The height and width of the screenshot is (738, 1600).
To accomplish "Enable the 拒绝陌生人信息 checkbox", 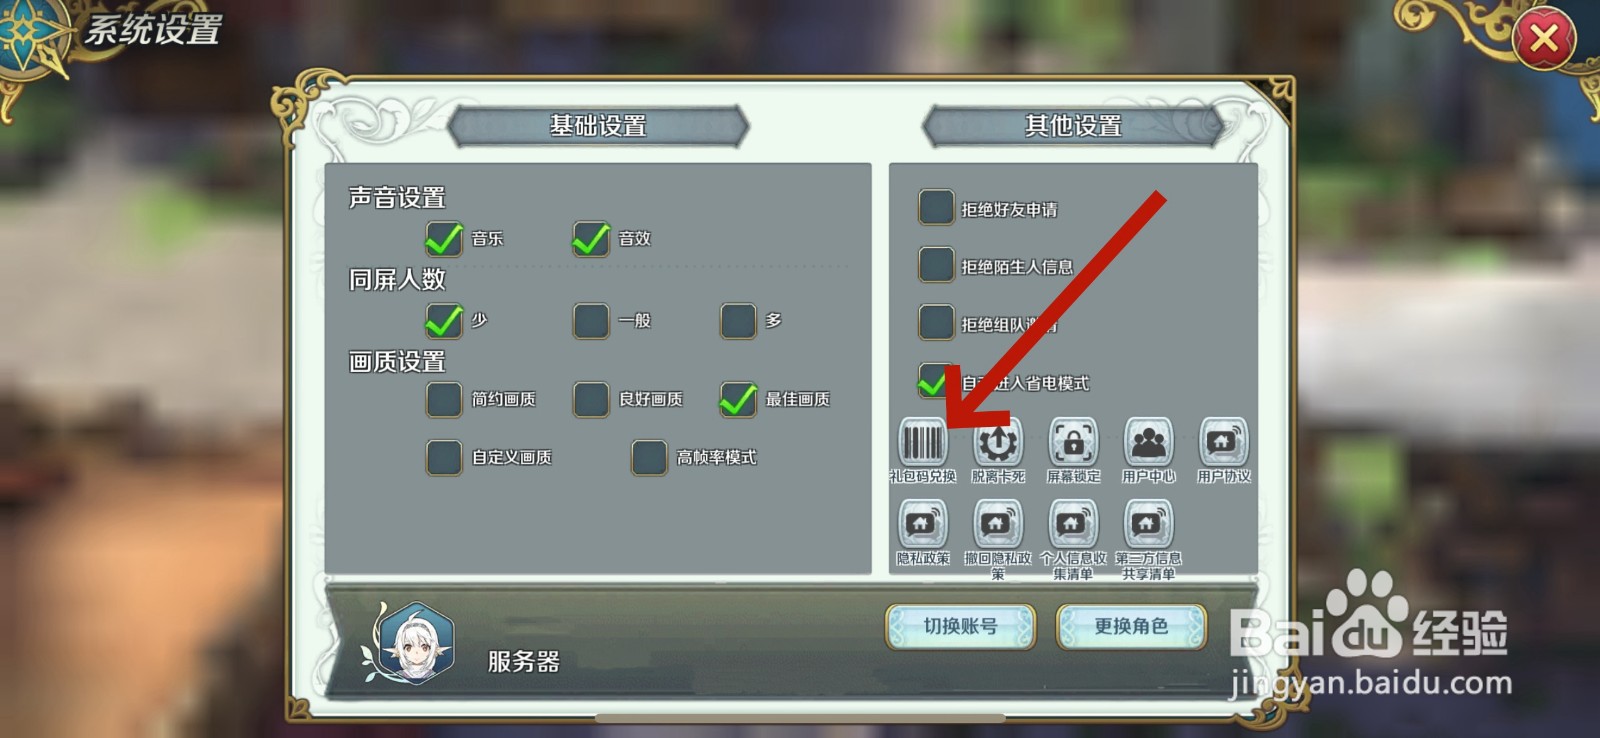I will tap(936, 265).
